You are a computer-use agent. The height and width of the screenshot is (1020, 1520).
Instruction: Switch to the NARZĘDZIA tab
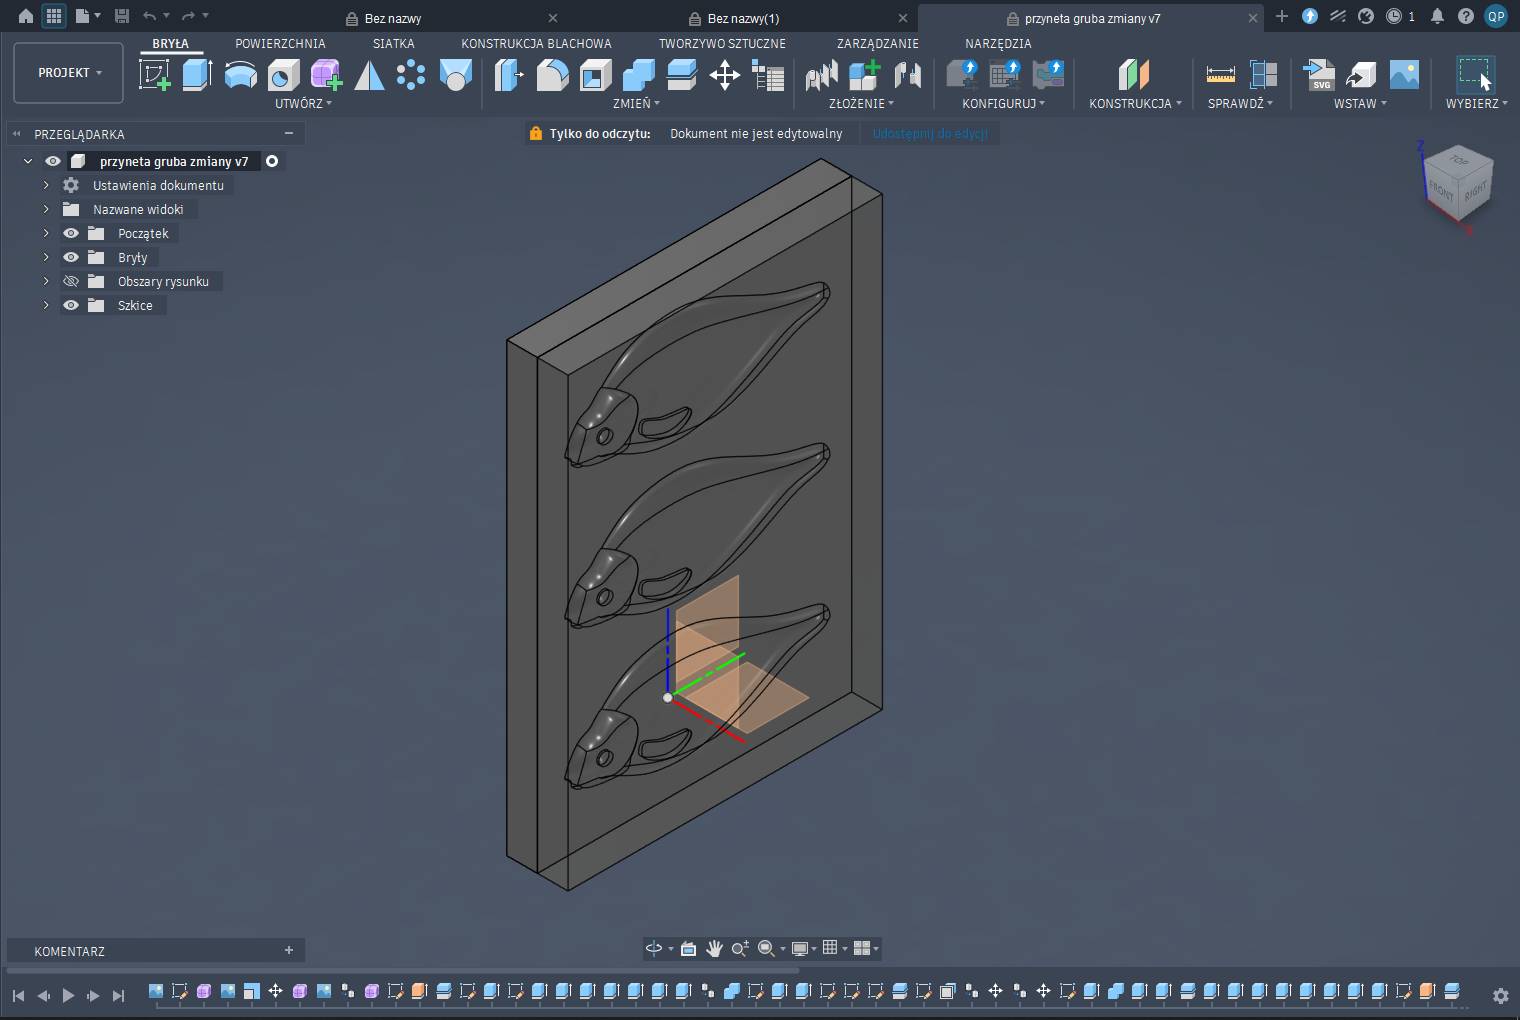998,43
